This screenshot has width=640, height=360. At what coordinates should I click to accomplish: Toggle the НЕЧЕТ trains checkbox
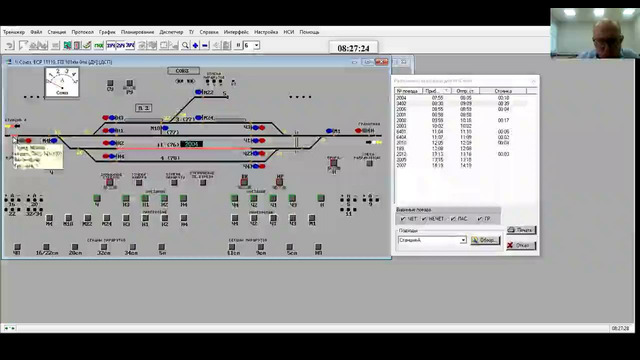[424, 219]
